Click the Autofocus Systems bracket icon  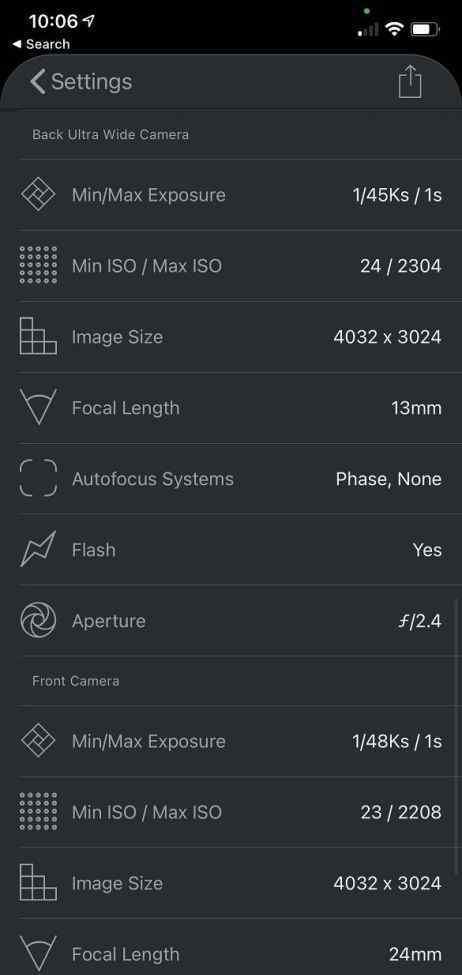click(x=38, y=479)
